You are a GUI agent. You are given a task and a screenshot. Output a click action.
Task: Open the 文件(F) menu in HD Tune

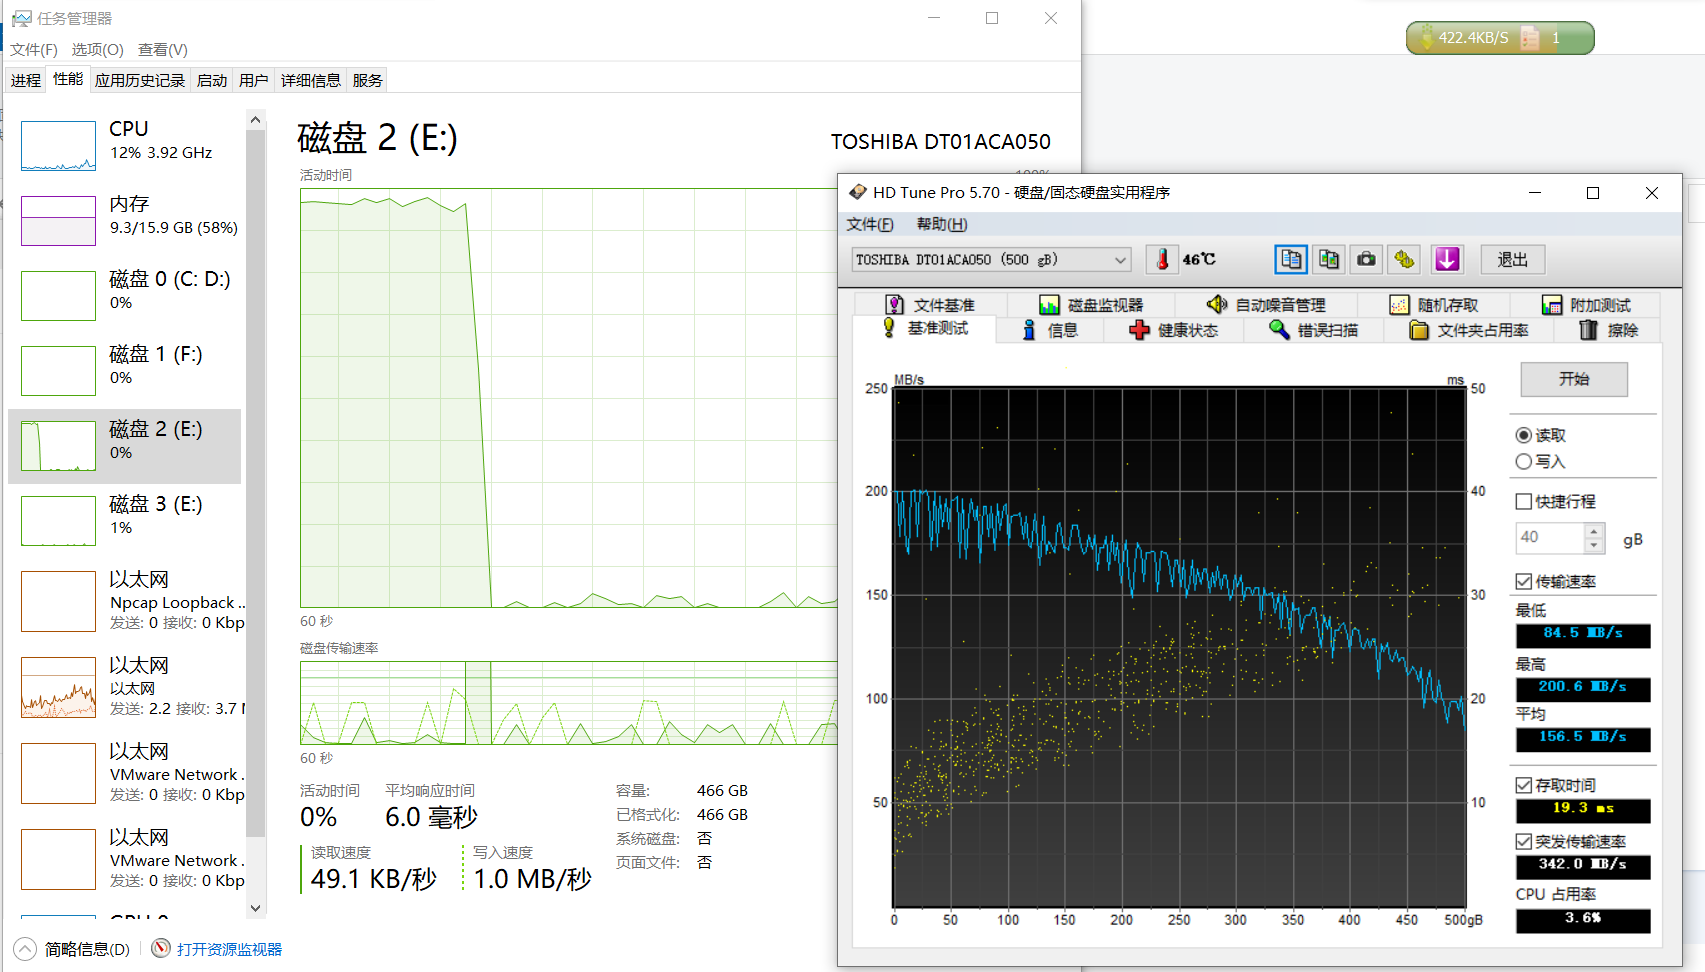click(x=869, y=224)
